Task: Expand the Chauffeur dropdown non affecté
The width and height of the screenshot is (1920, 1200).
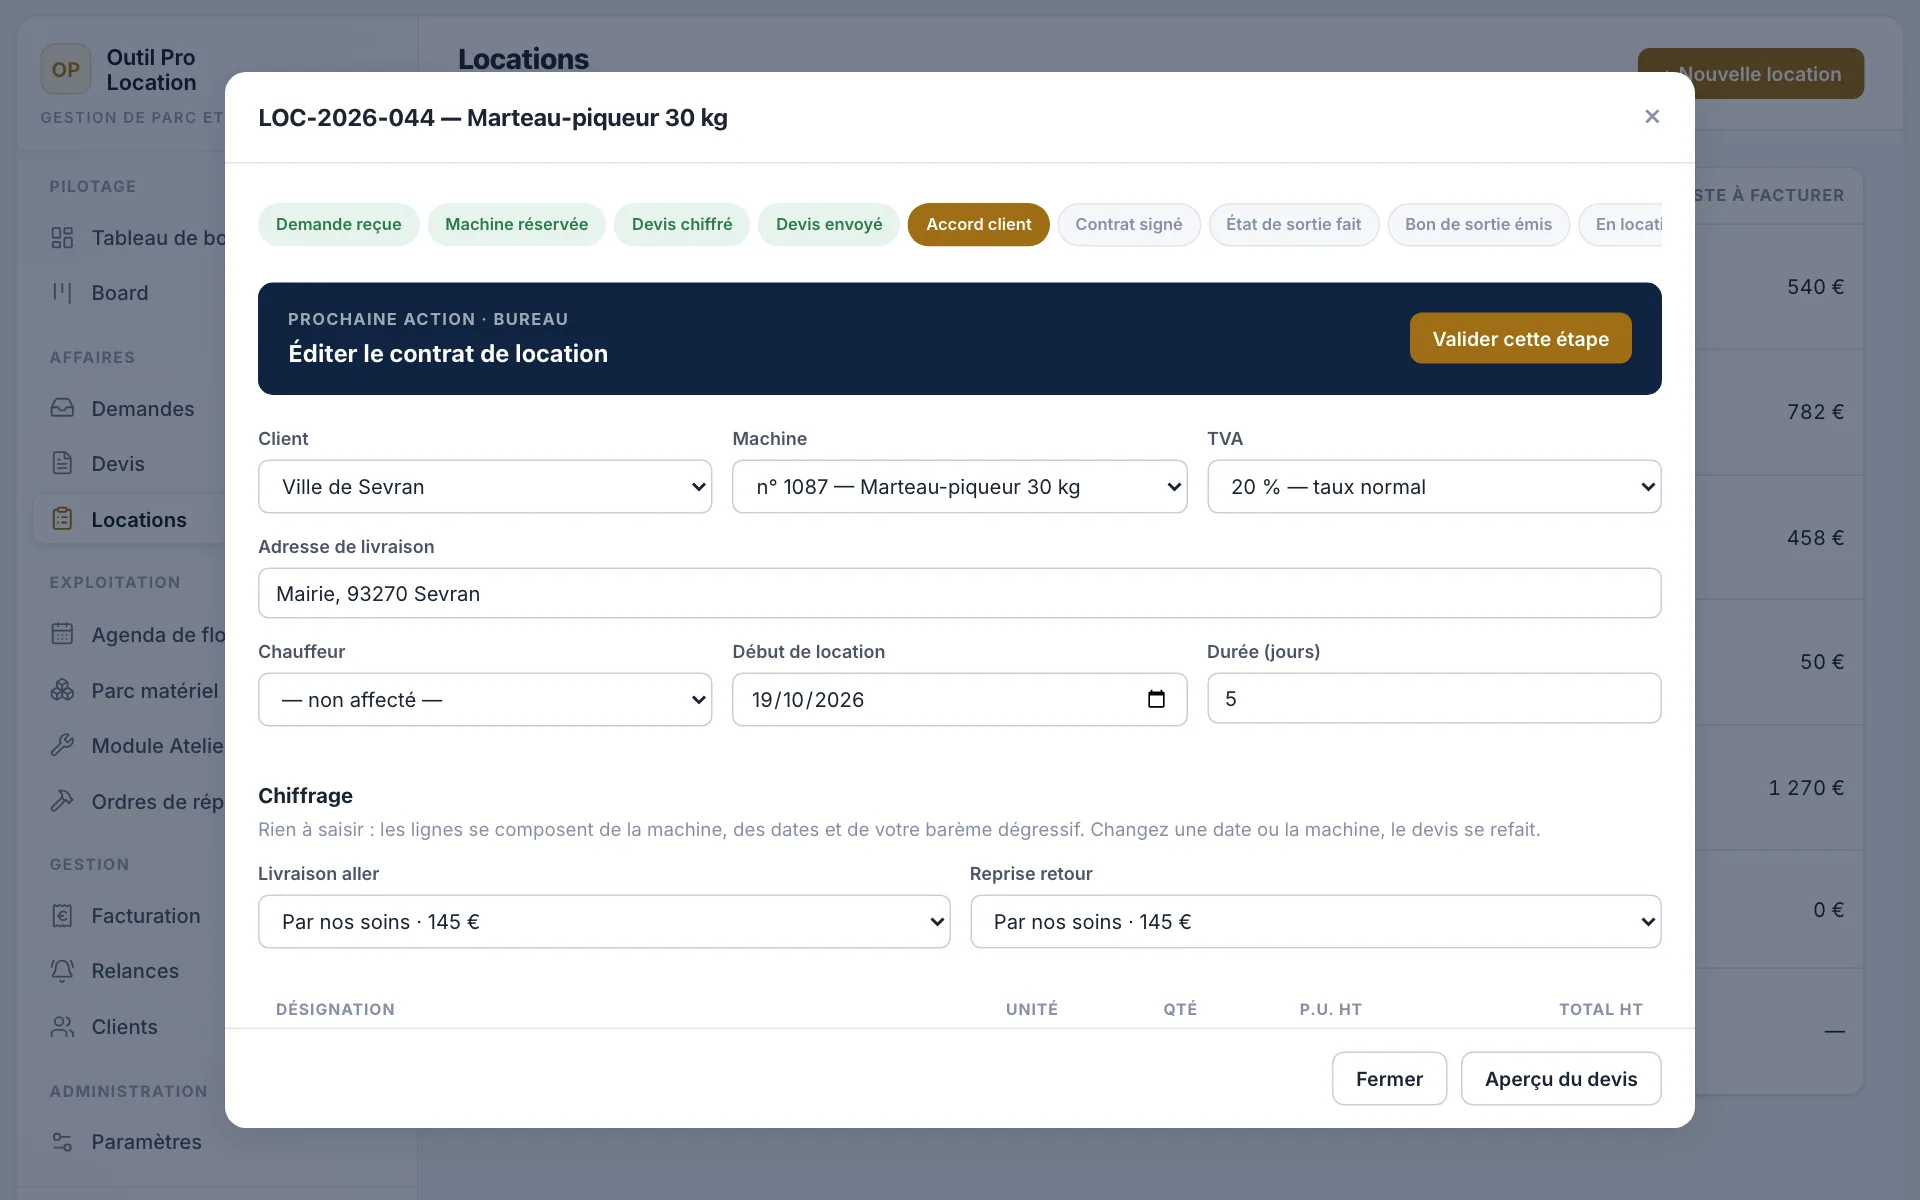Action: 485,700
